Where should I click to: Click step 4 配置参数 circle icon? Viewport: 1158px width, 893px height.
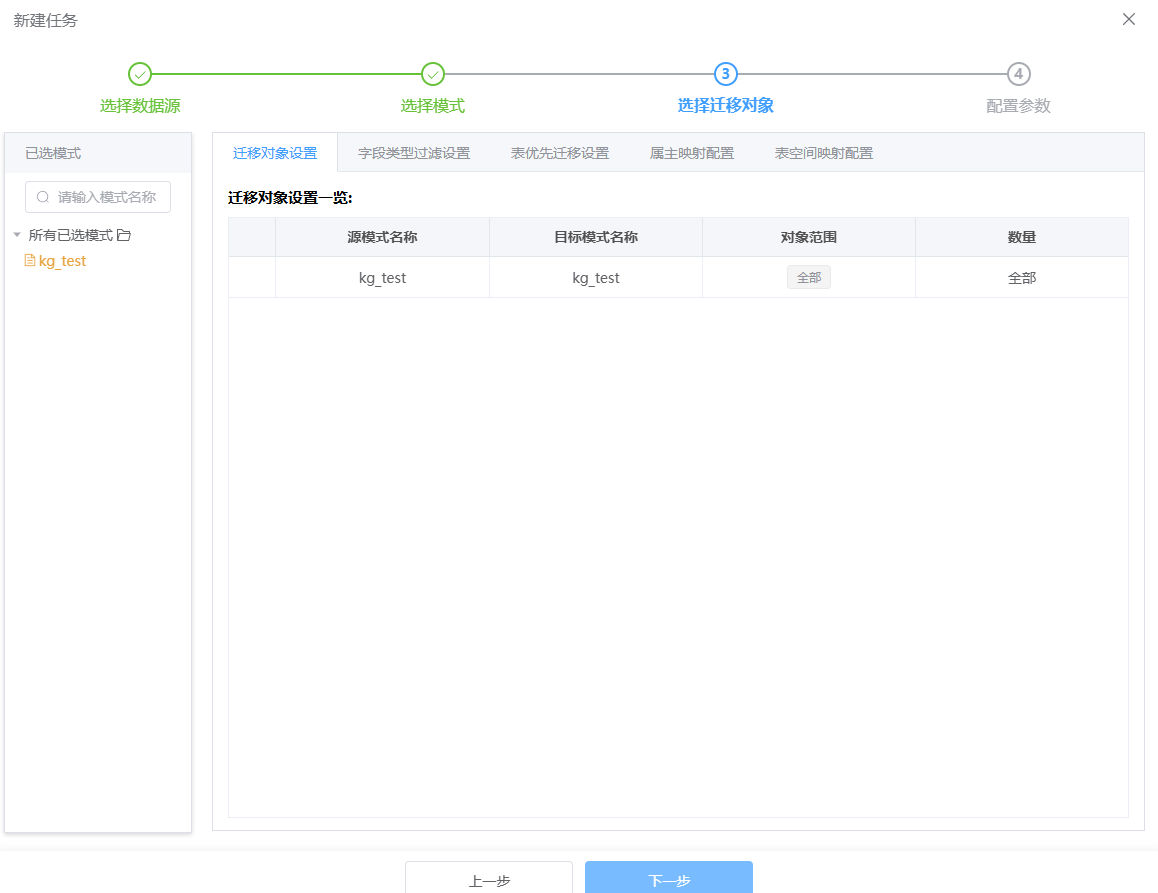pyautogui.click(x=1018, y=74)
